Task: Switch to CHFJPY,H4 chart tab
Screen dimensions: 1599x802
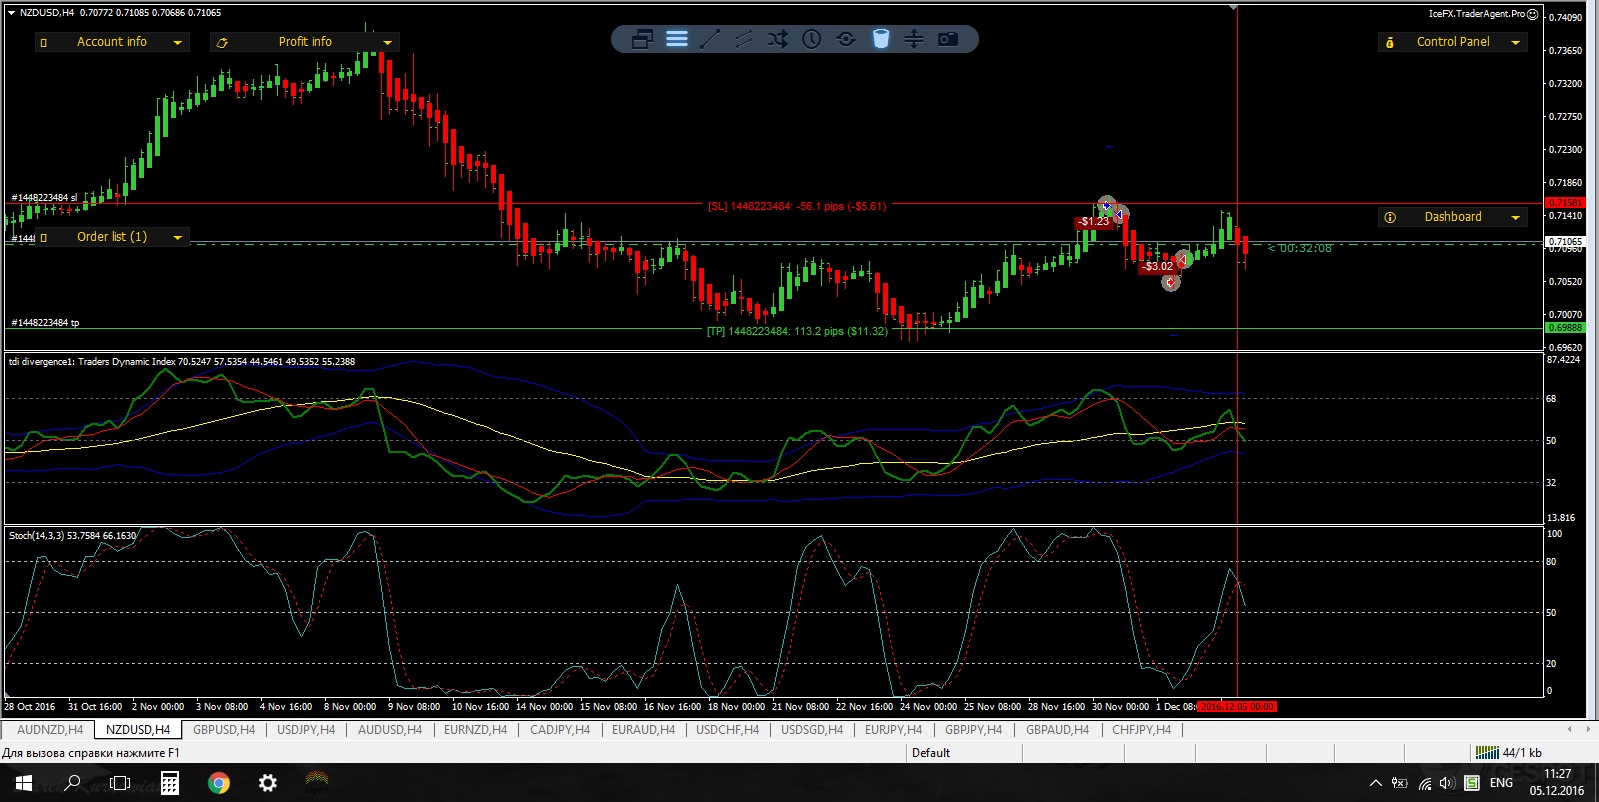Action: [1141, 730]
